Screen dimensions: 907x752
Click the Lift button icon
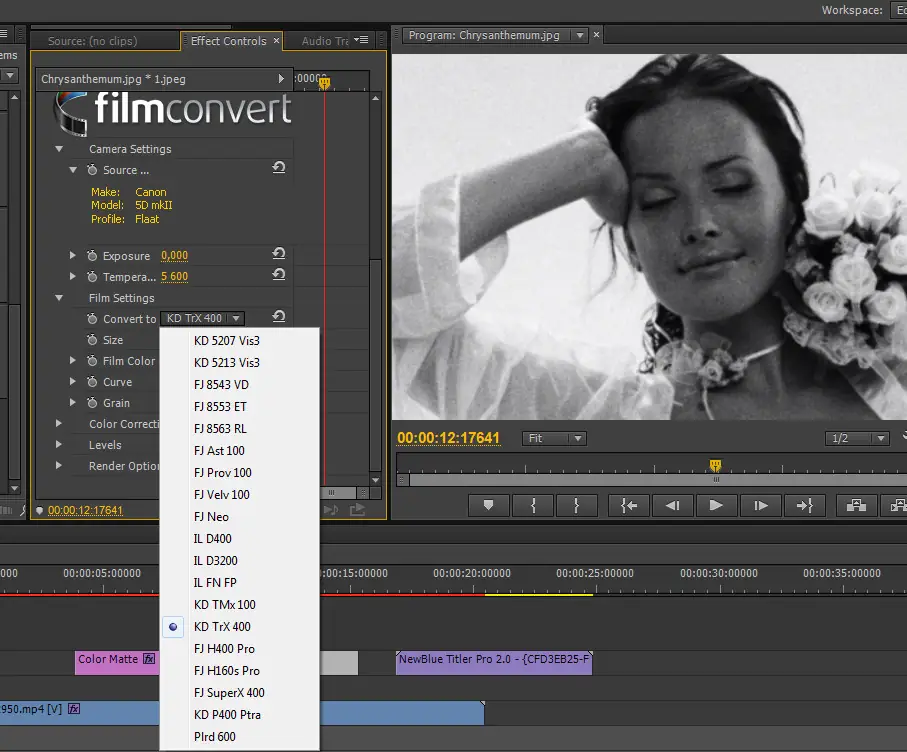pyautogui.click(x=856, y=506)
